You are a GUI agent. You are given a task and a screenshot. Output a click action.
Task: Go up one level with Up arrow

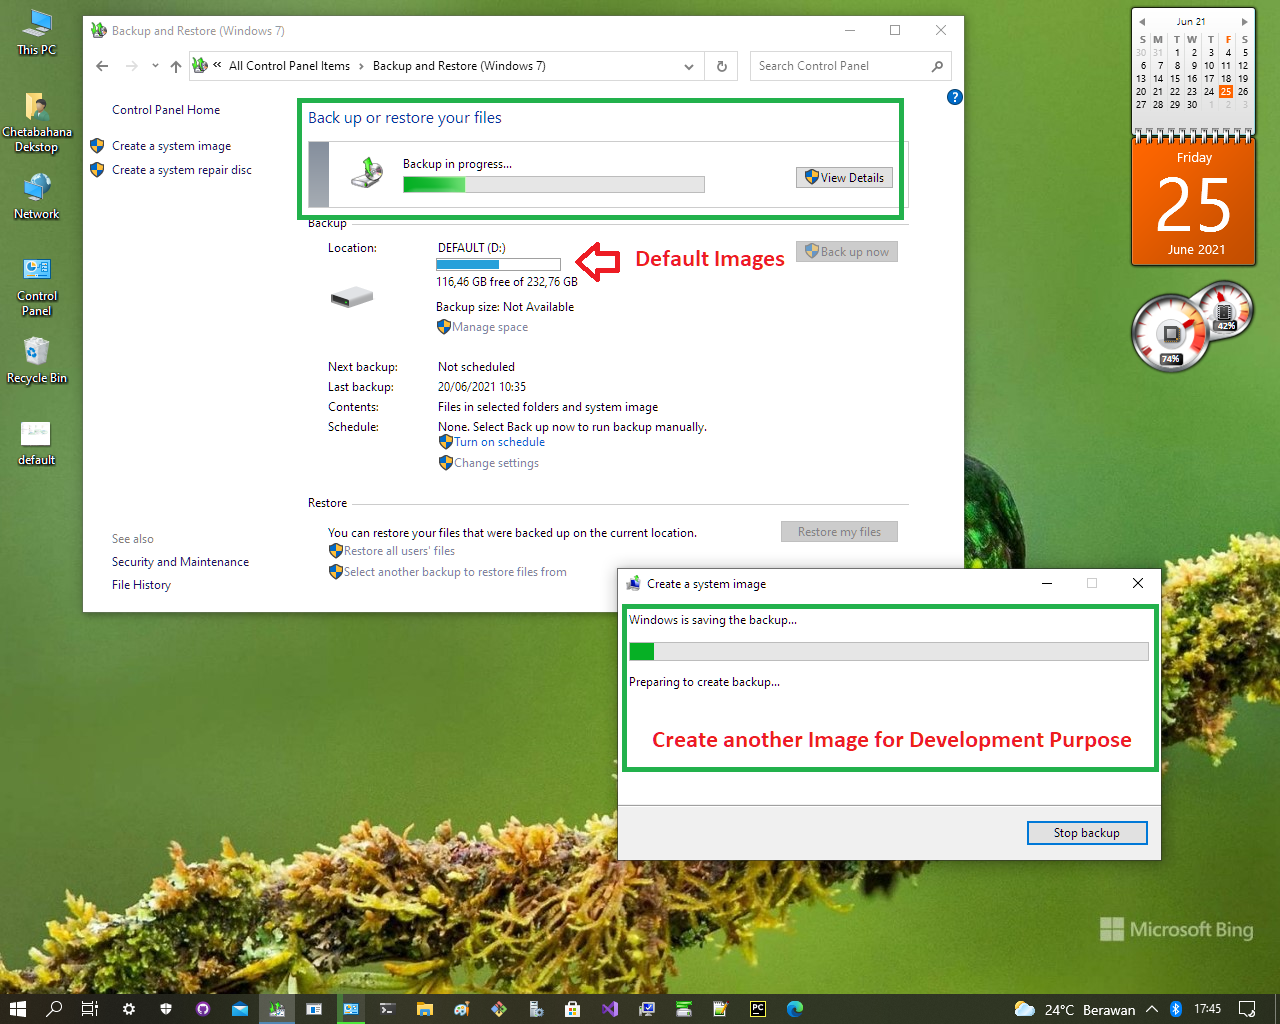click(x=176, y=66)
